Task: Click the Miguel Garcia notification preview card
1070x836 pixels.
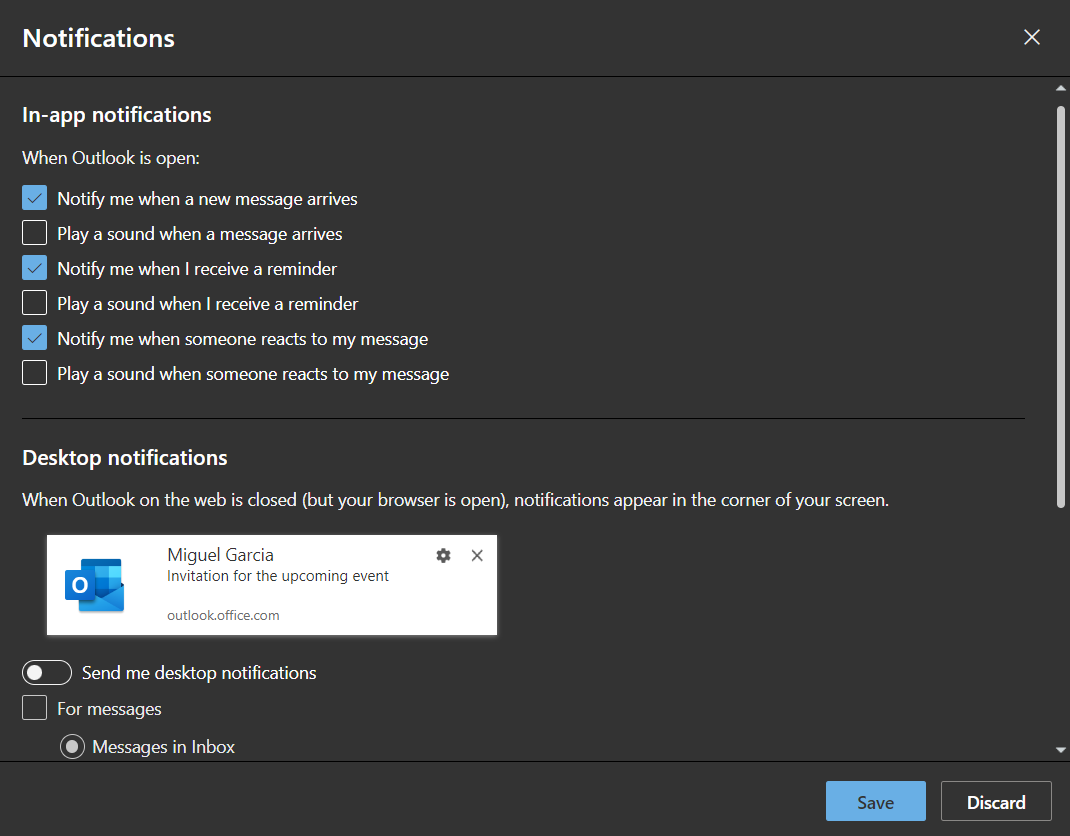Action: 272,585
